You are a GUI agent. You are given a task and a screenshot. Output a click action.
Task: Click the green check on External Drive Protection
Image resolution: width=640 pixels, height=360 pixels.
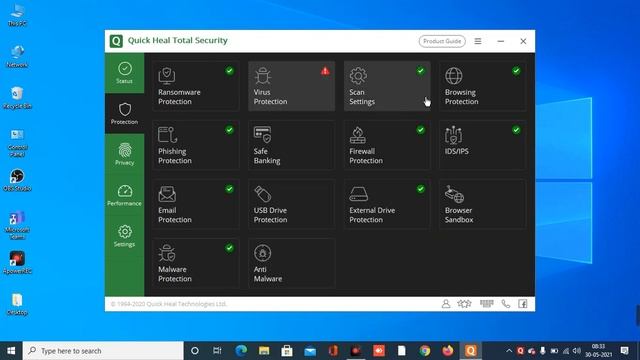[420, 189]
